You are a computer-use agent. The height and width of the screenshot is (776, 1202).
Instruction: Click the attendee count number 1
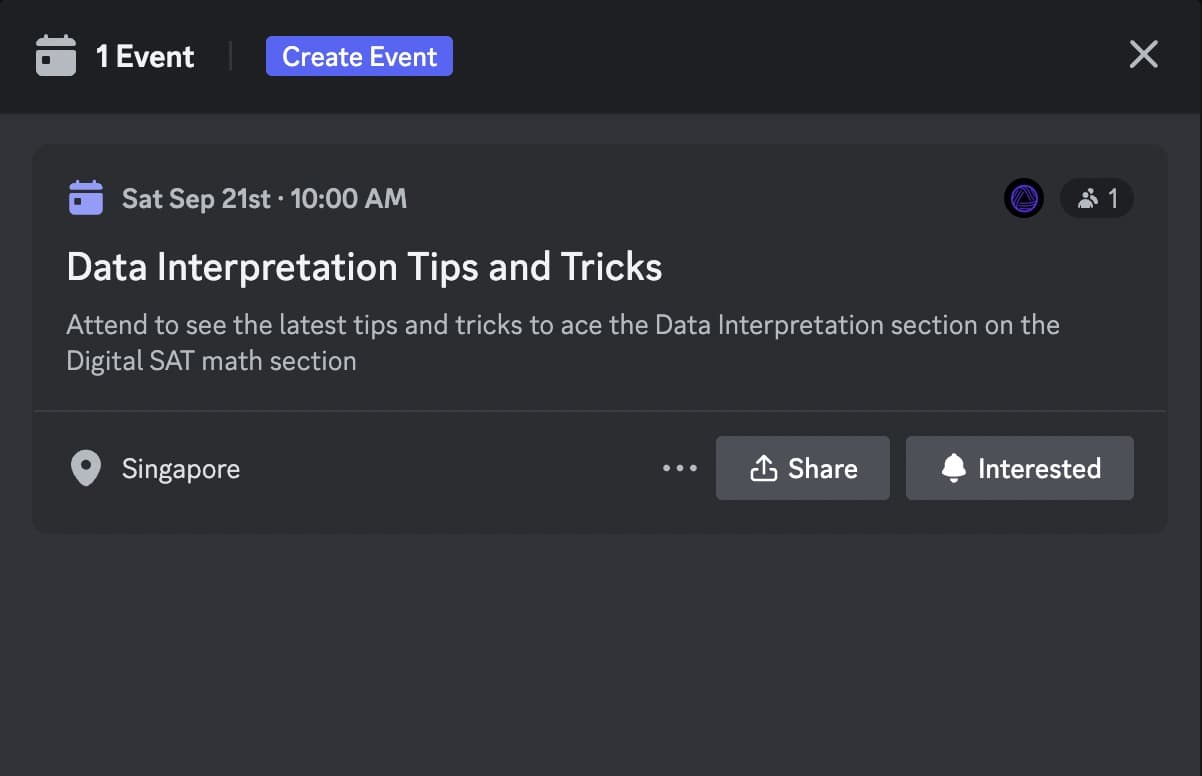click(x=1112, y=199)
